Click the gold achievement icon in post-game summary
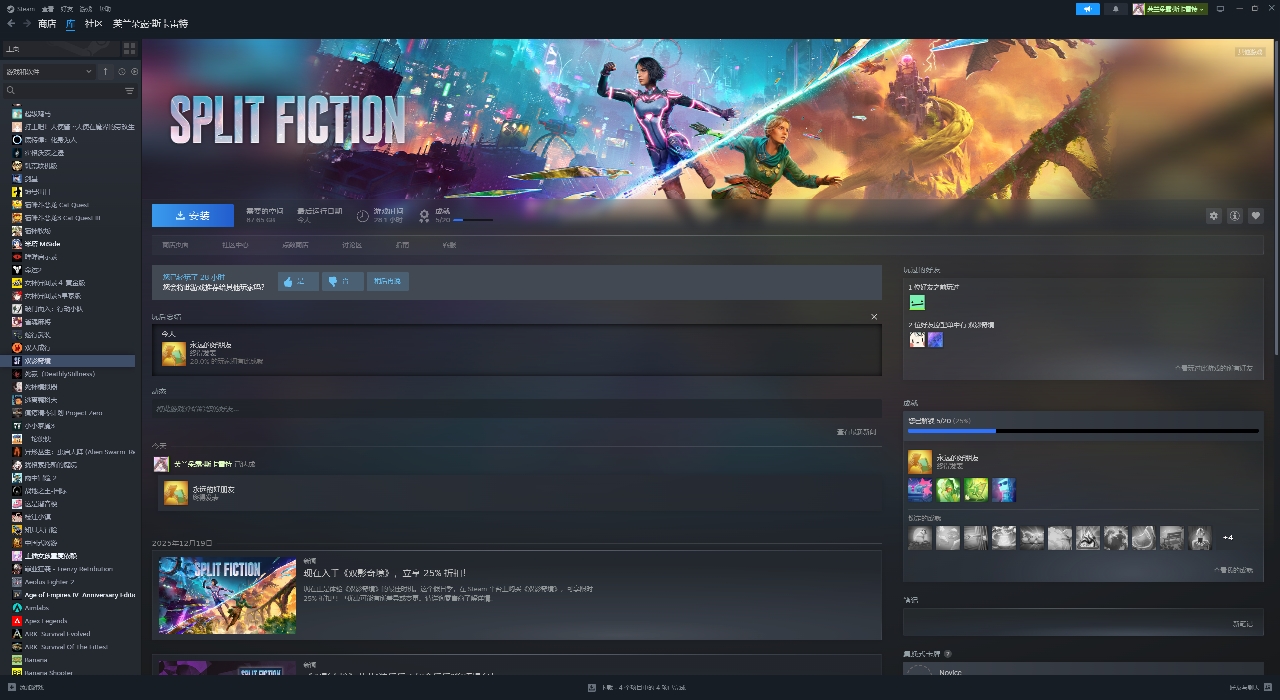The width and height of the screenshot is (1280, 700). coord(174,353)
